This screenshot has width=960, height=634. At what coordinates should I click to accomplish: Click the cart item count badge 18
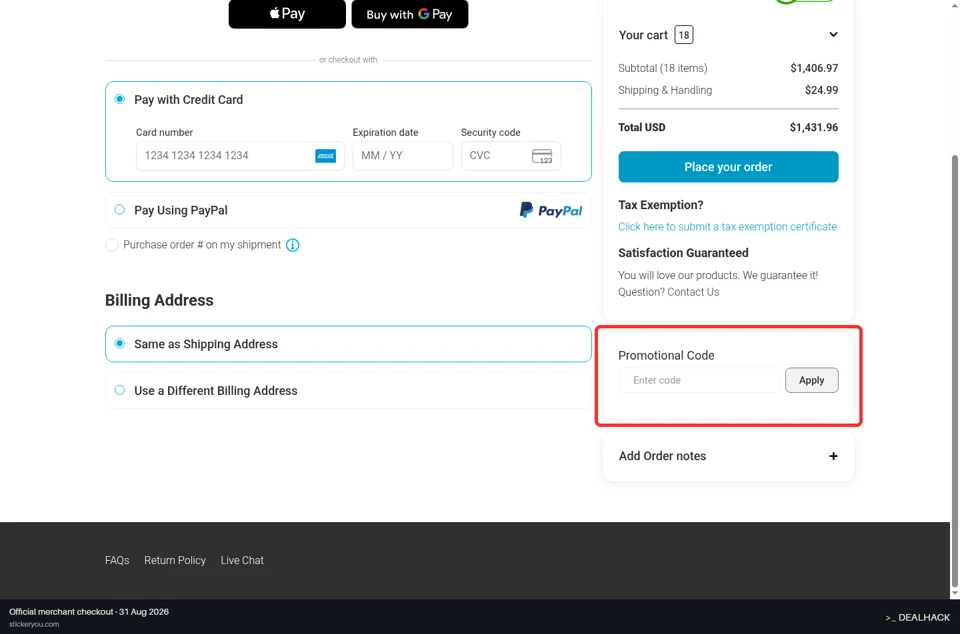(x=684, y=35)
